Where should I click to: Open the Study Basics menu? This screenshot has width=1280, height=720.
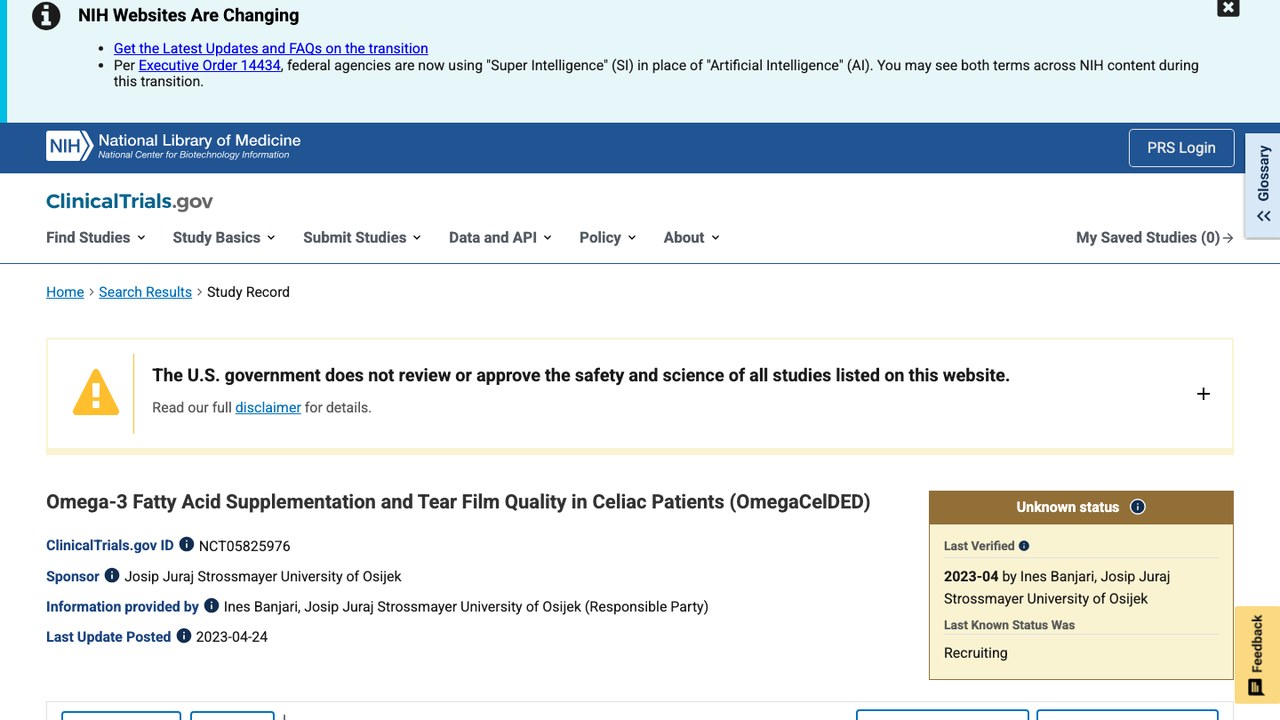[x=224, y=237]
